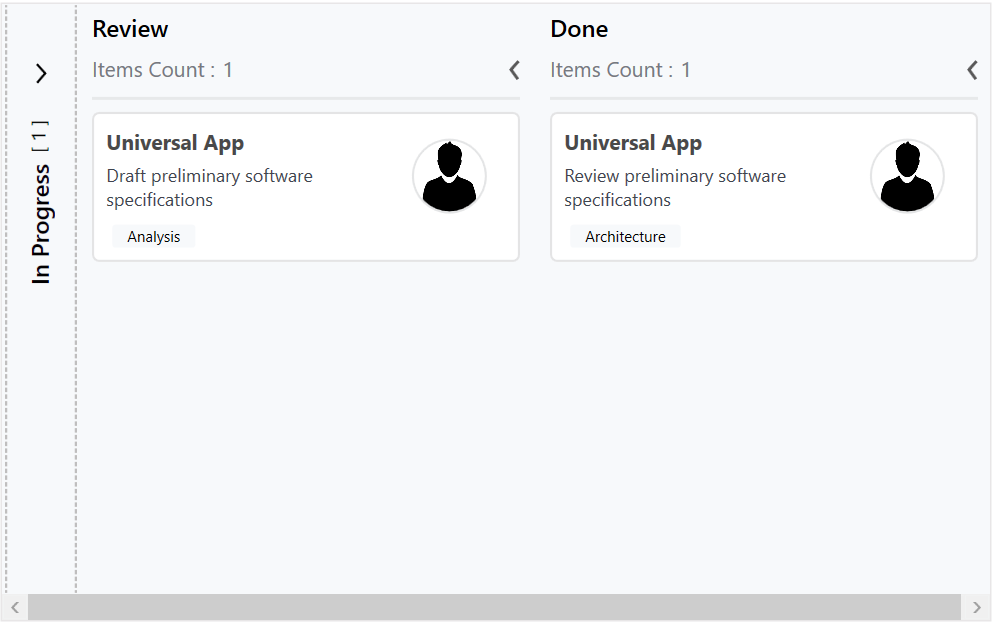Collapse the Review column using its chevron
Image resolution: width=994 pixels, height=625 pixels.
[514, 70]
